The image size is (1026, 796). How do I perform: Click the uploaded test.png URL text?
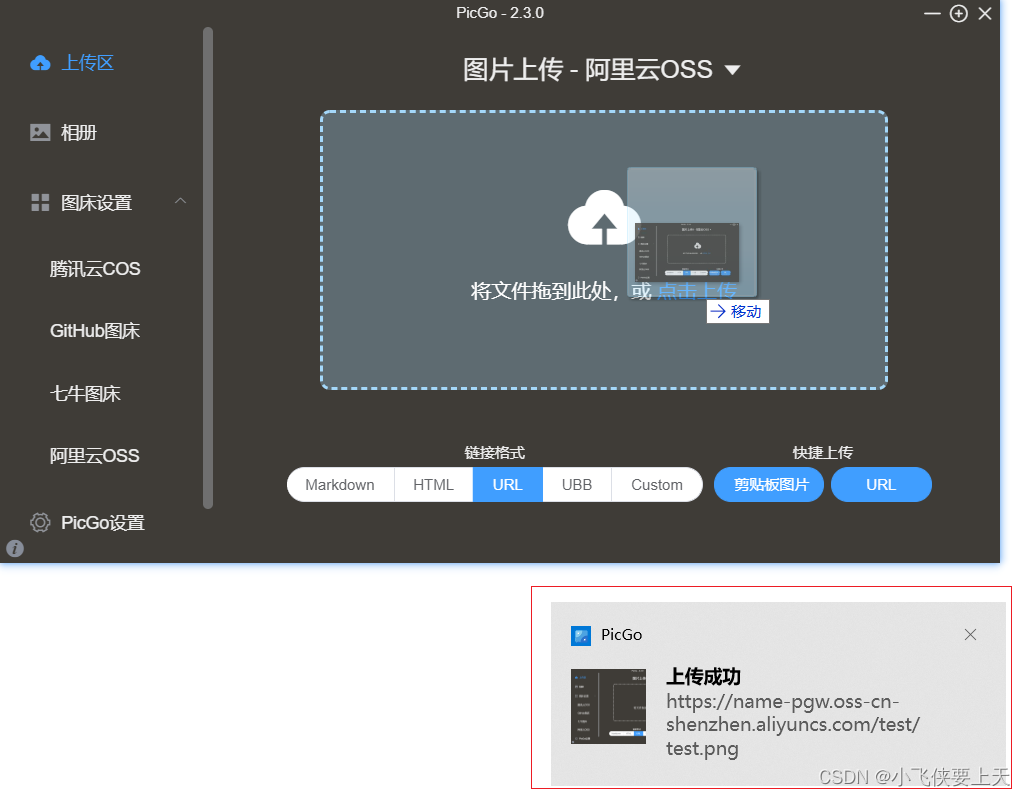point(793,725)
